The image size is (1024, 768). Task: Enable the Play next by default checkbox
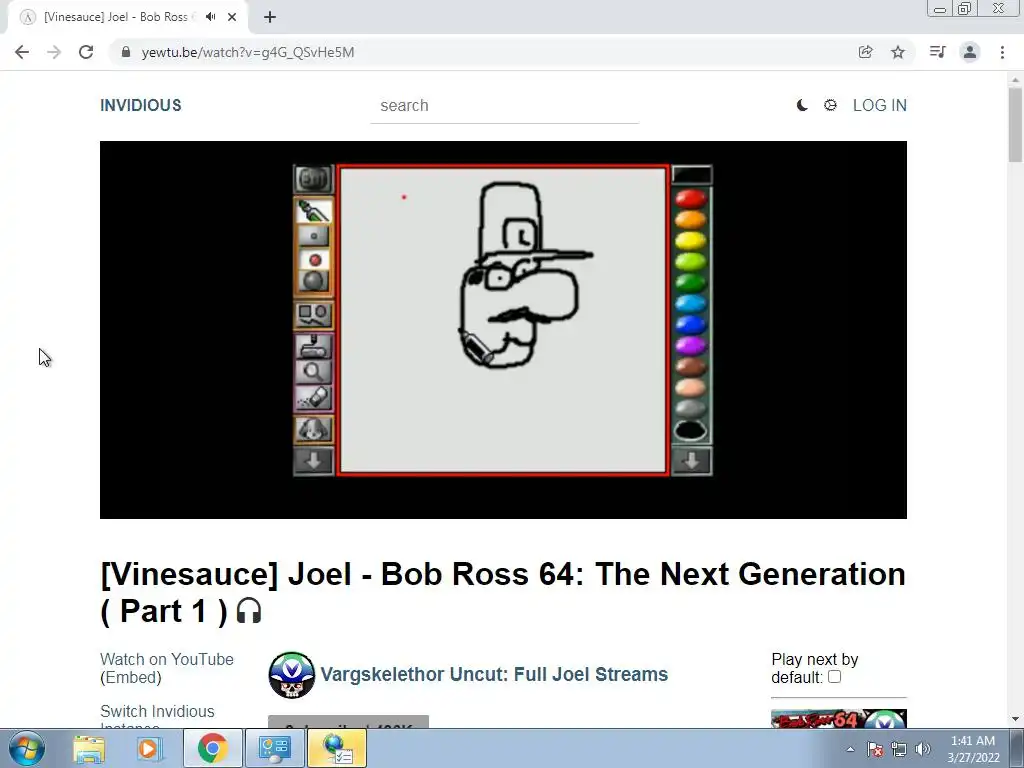[x=834, y=677]
